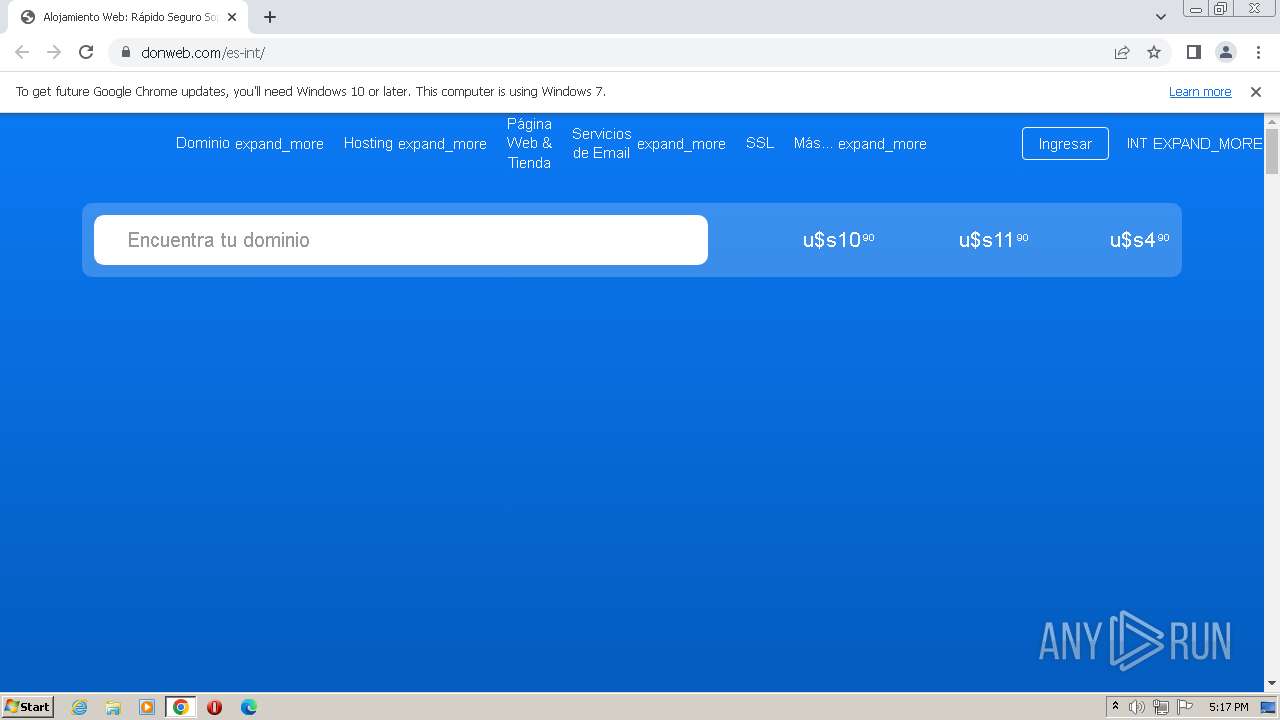
Task: Click Show desktop button at taskbar end
Action: [1268, 707]
